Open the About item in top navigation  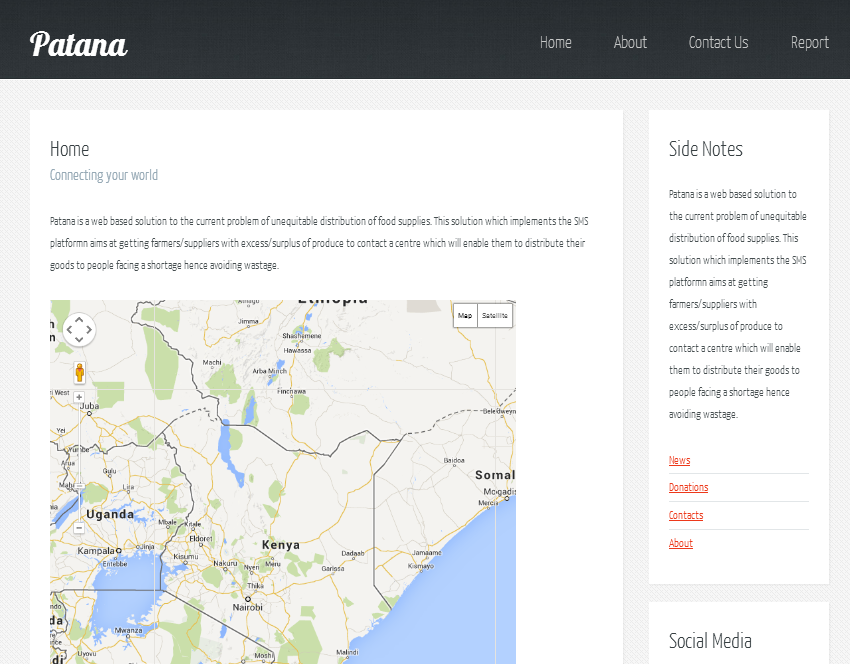630,42
